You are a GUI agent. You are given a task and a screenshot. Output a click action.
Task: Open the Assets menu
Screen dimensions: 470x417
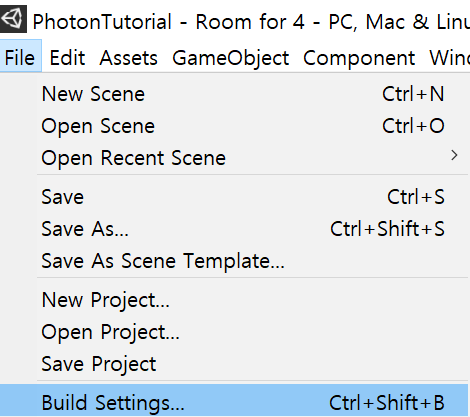tap(128, 58)
